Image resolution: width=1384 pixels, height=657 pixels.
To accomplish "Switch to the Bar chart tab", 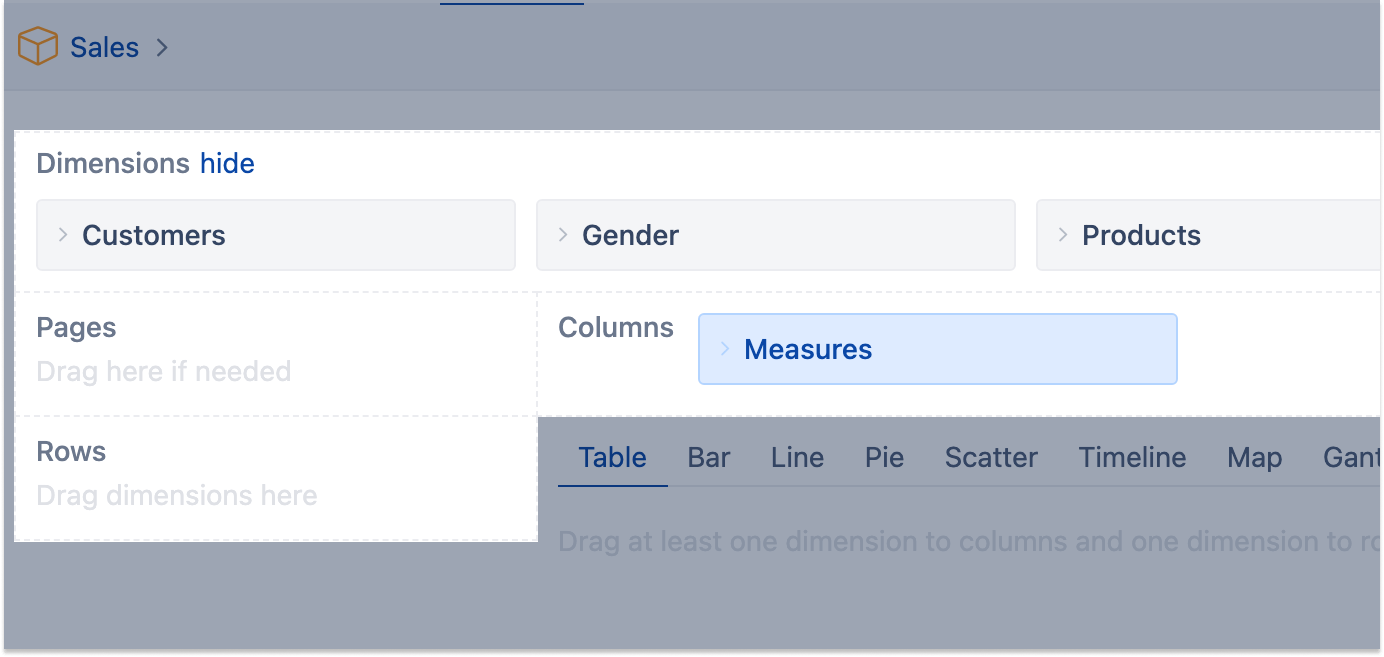I will point(709,458).
